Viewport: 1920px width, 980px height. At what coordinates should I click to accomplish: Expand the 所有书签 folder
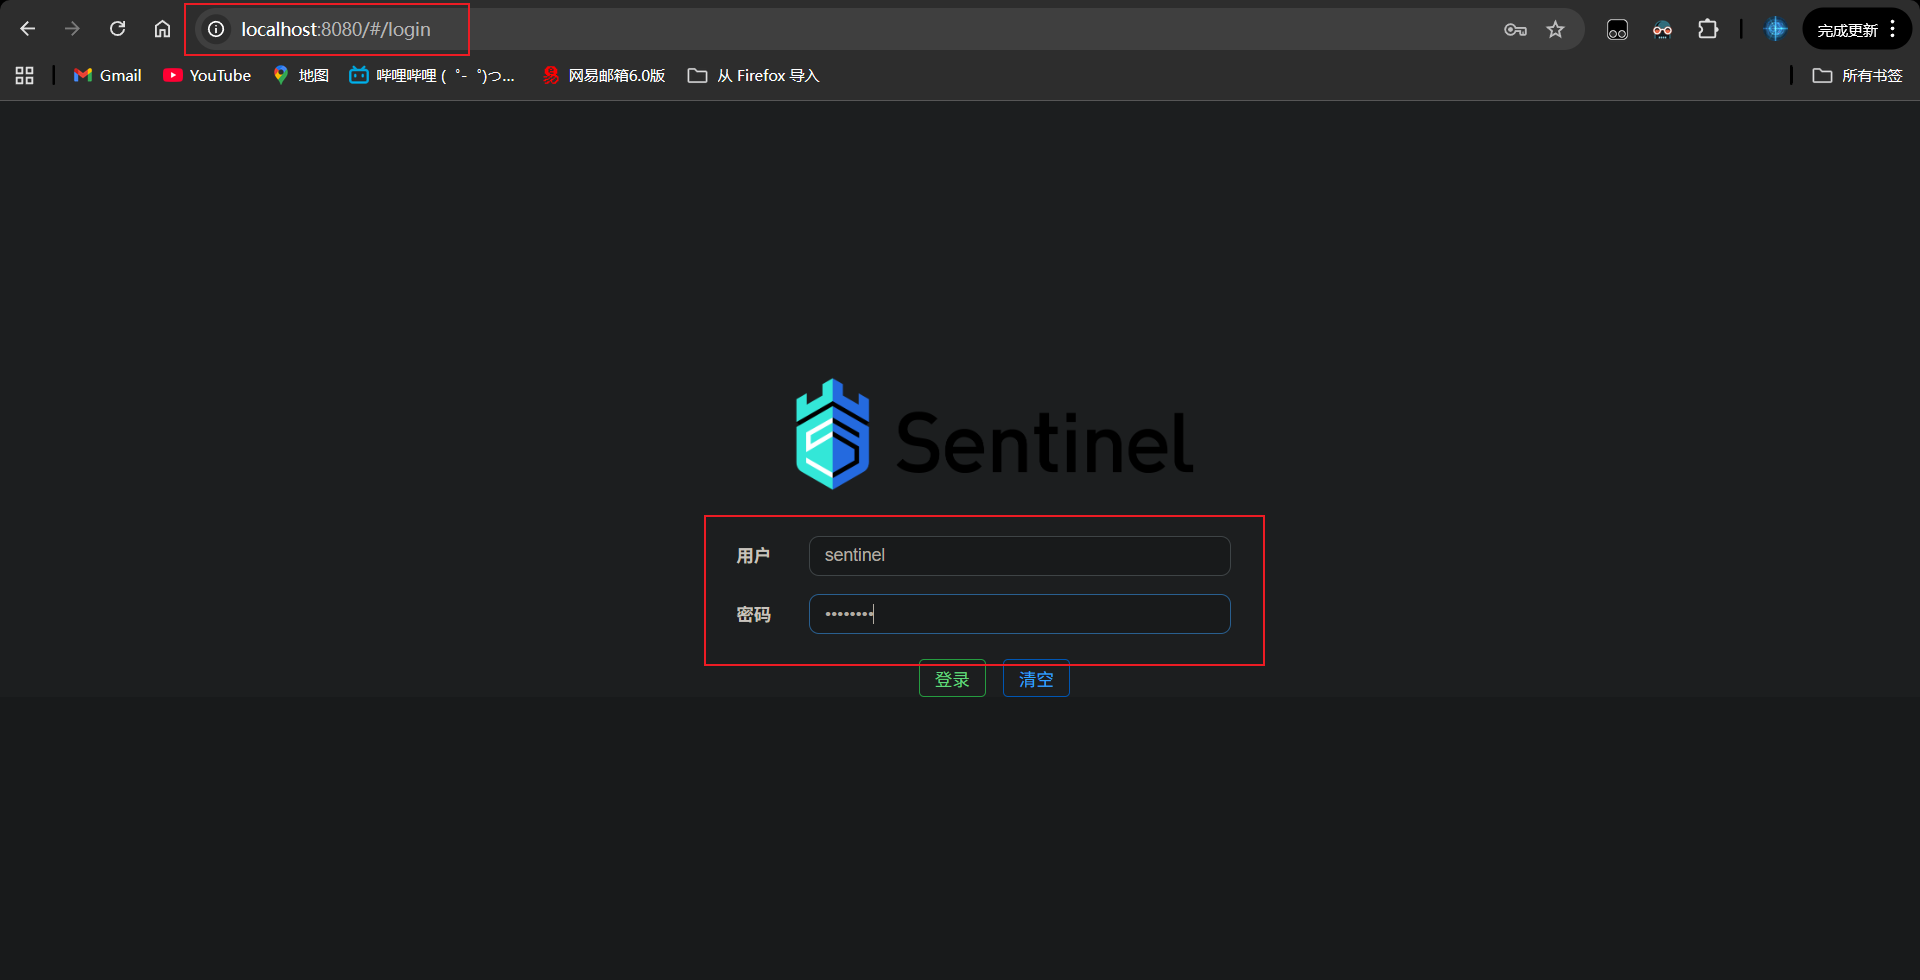(1857, 76)
